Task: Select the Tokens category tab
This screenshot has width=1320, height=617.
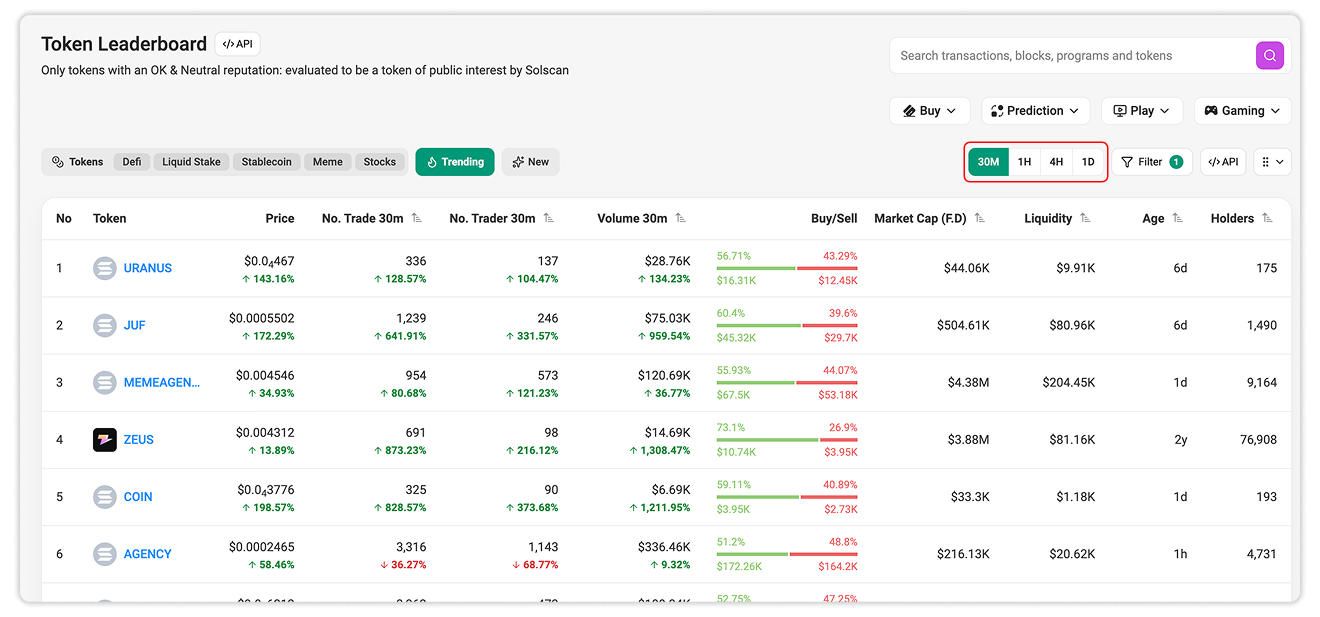Action: (77, 162)
